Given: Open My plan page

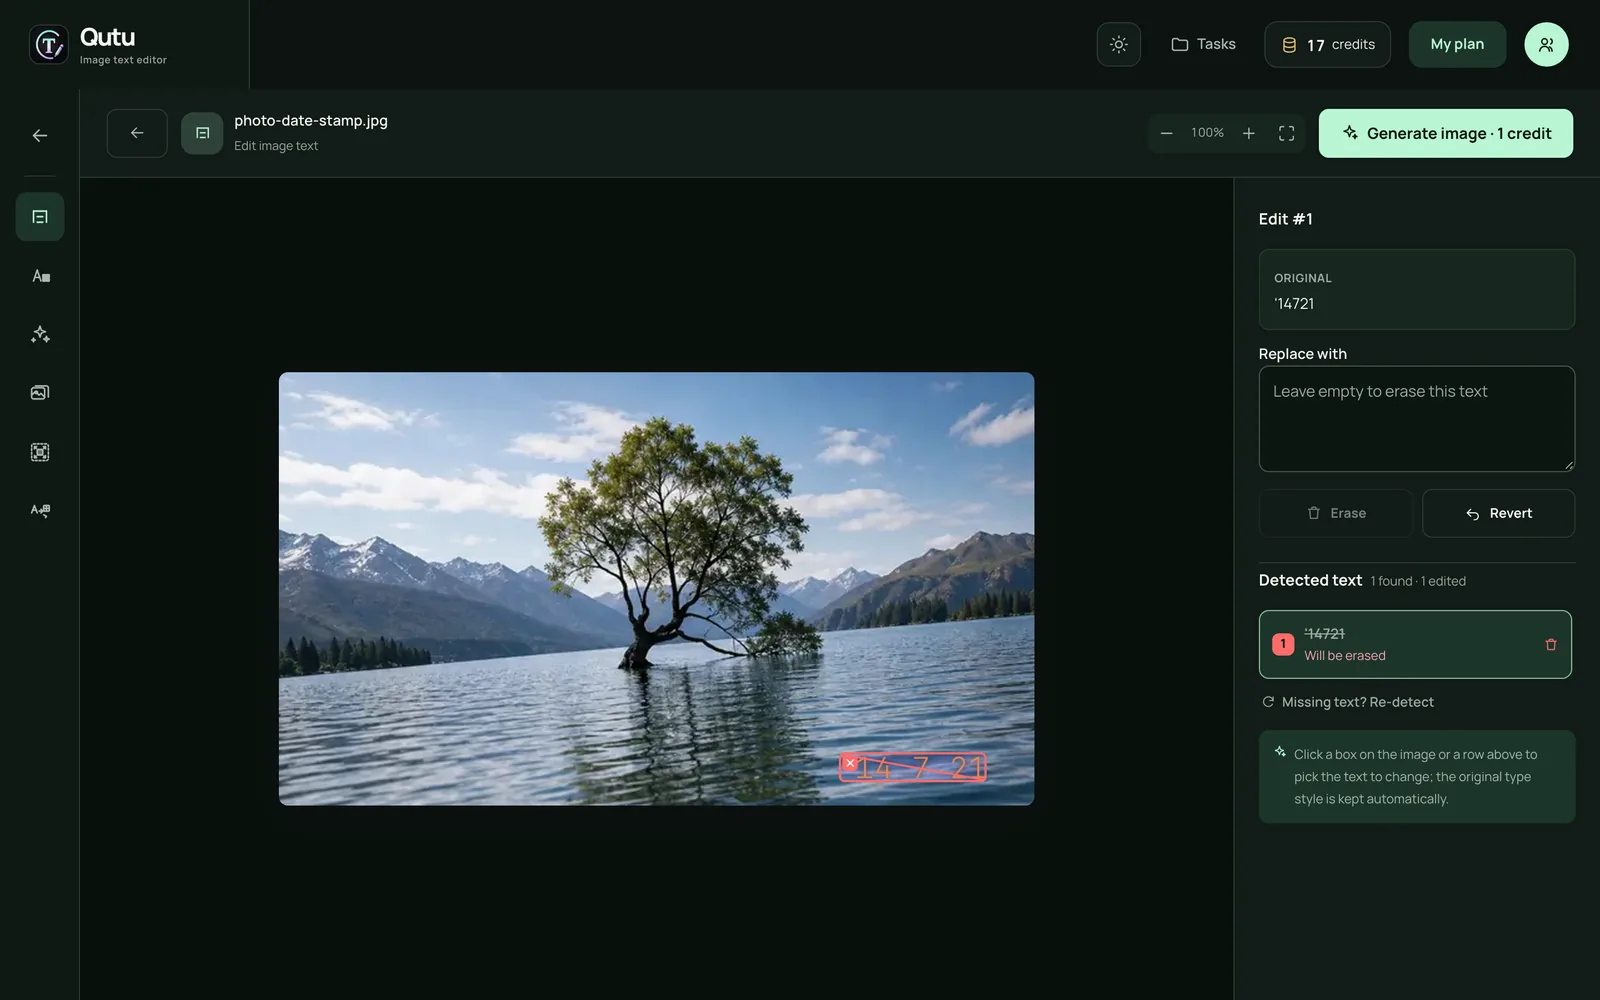Looking at the screenshot, I should [x=1457, y=44].
